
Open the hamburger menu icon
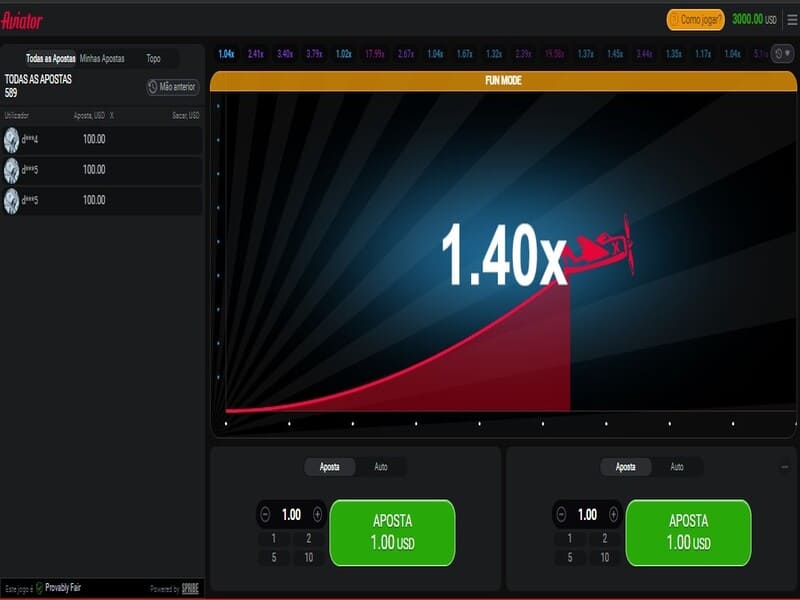tap(792, 20)
